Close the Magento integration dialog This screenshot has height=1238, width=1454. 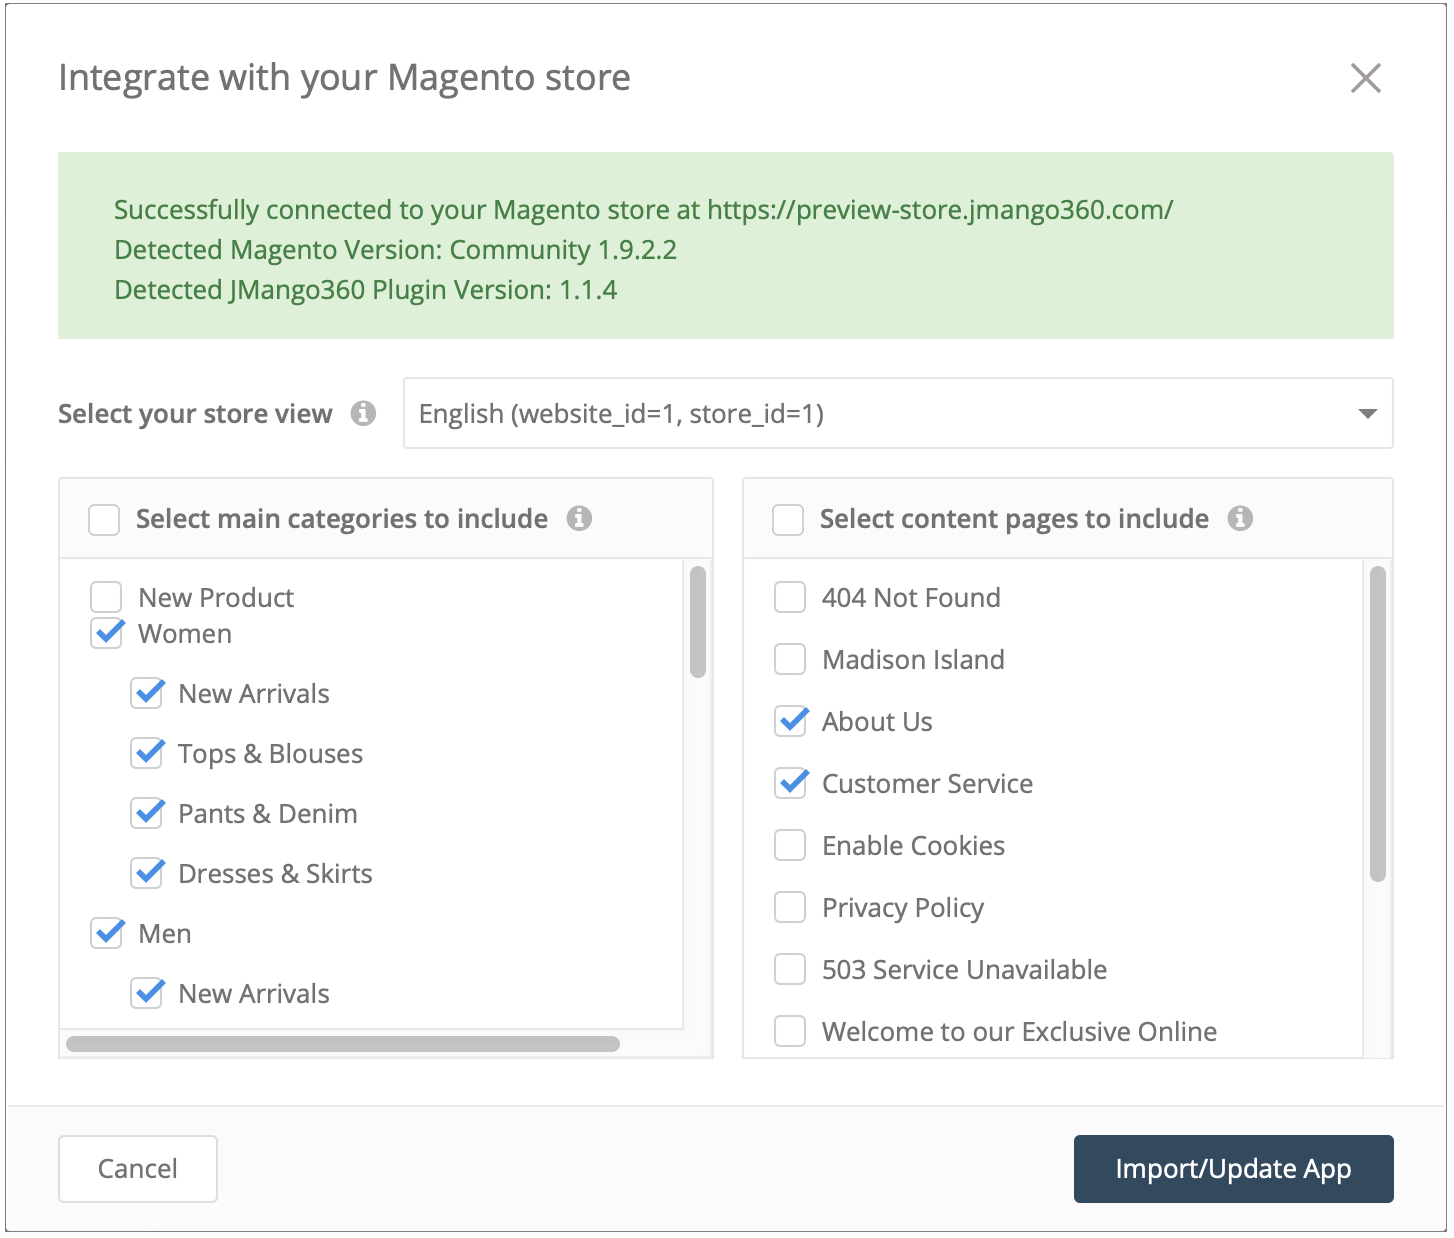pyautogui.click(x=1365, y=78)
